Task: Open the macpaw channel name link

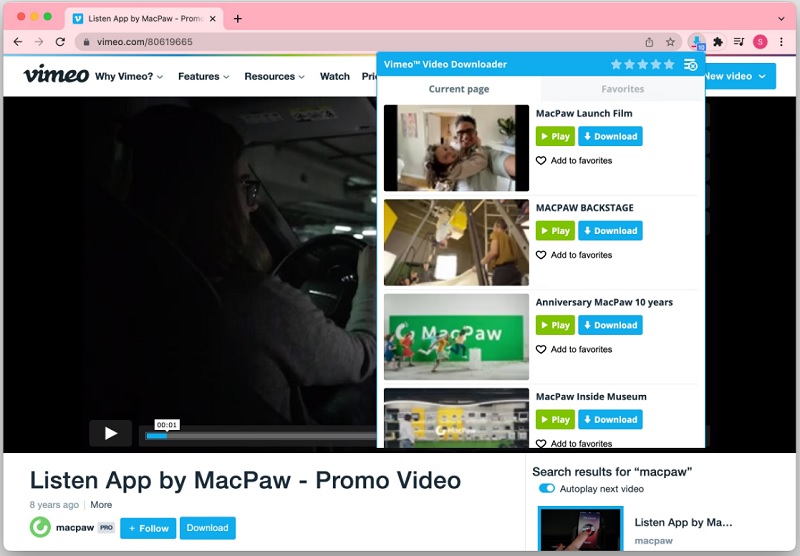Action: [75, 527]
